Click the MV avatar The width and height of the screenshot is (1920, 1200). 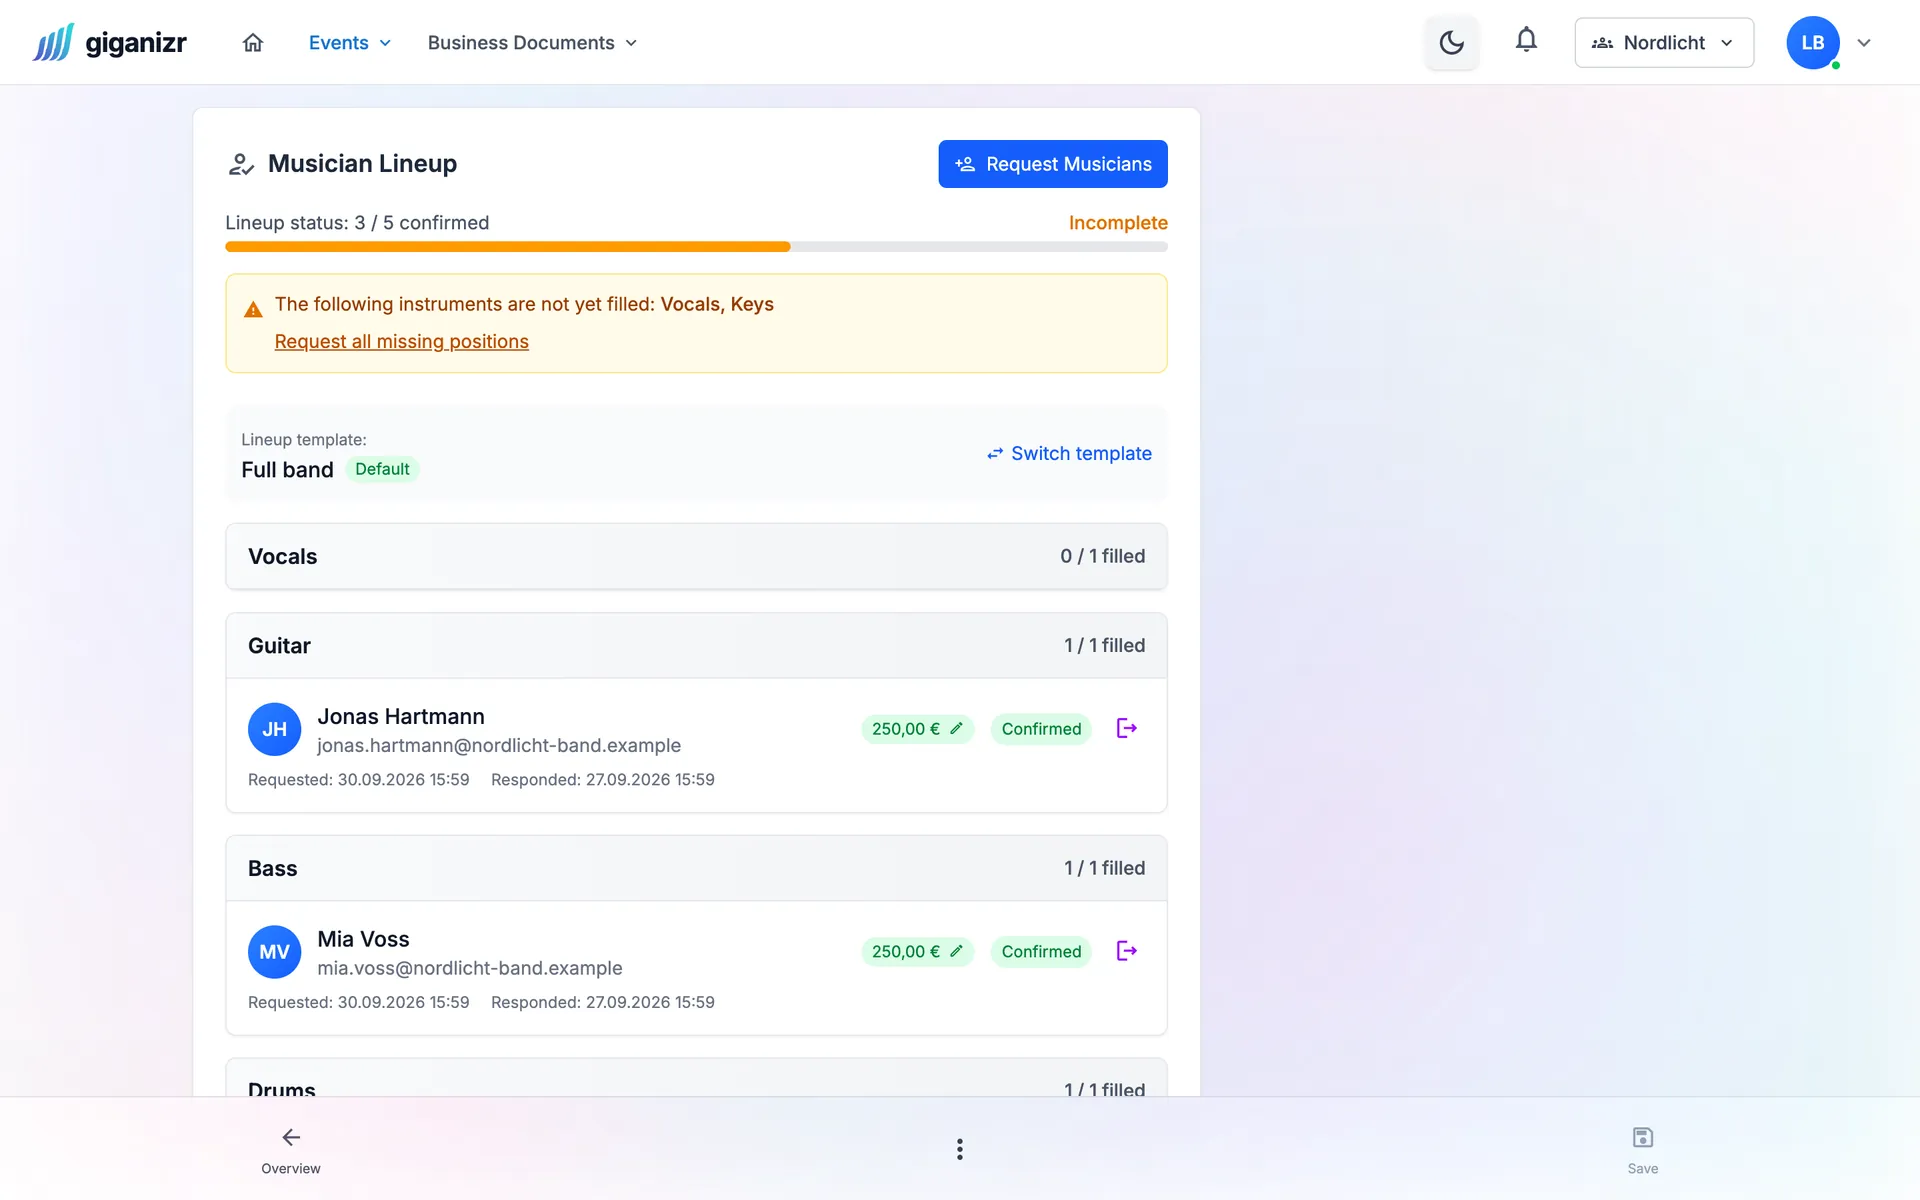coord(274,952)
